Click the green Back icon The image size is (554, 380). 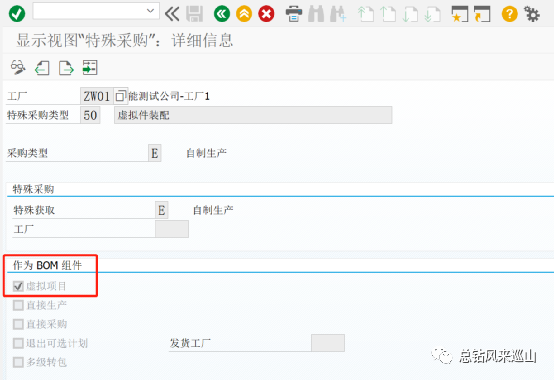[x=222, y=14]
